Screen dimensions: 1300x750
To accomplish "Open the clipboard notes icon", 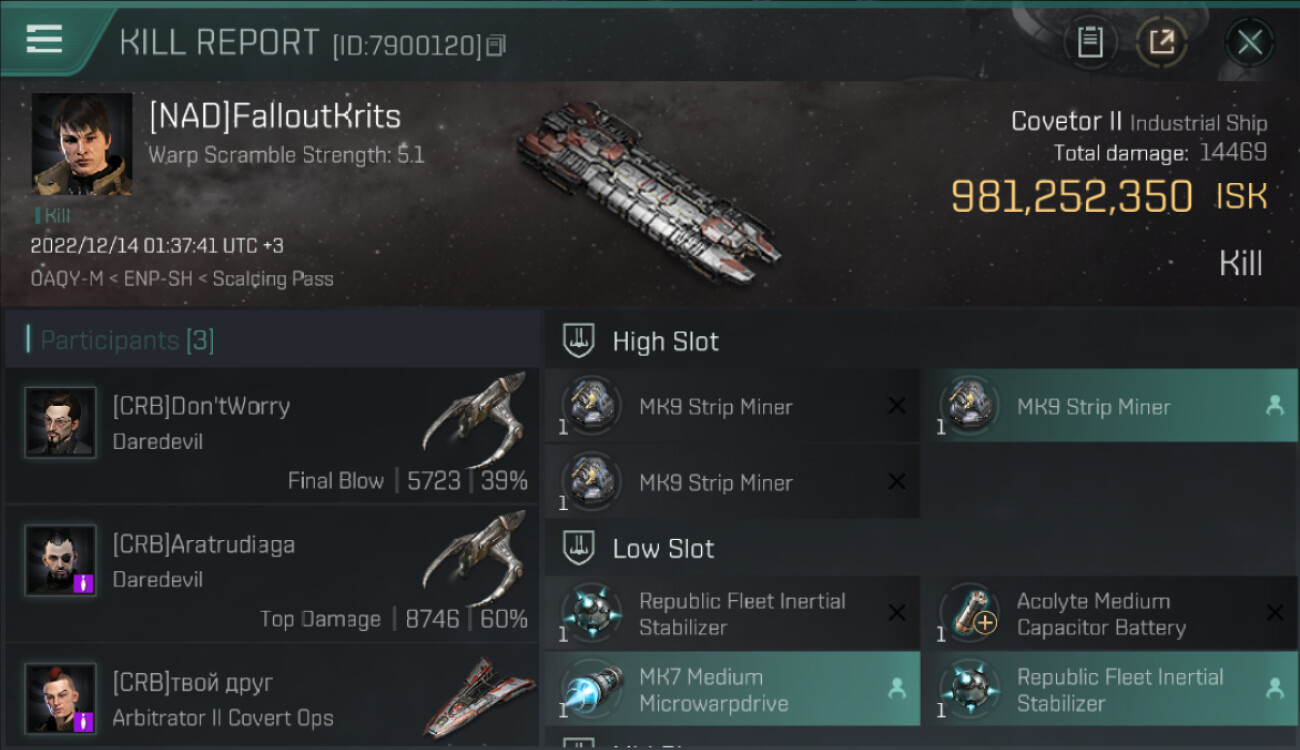I will [x=1090, y=42].
